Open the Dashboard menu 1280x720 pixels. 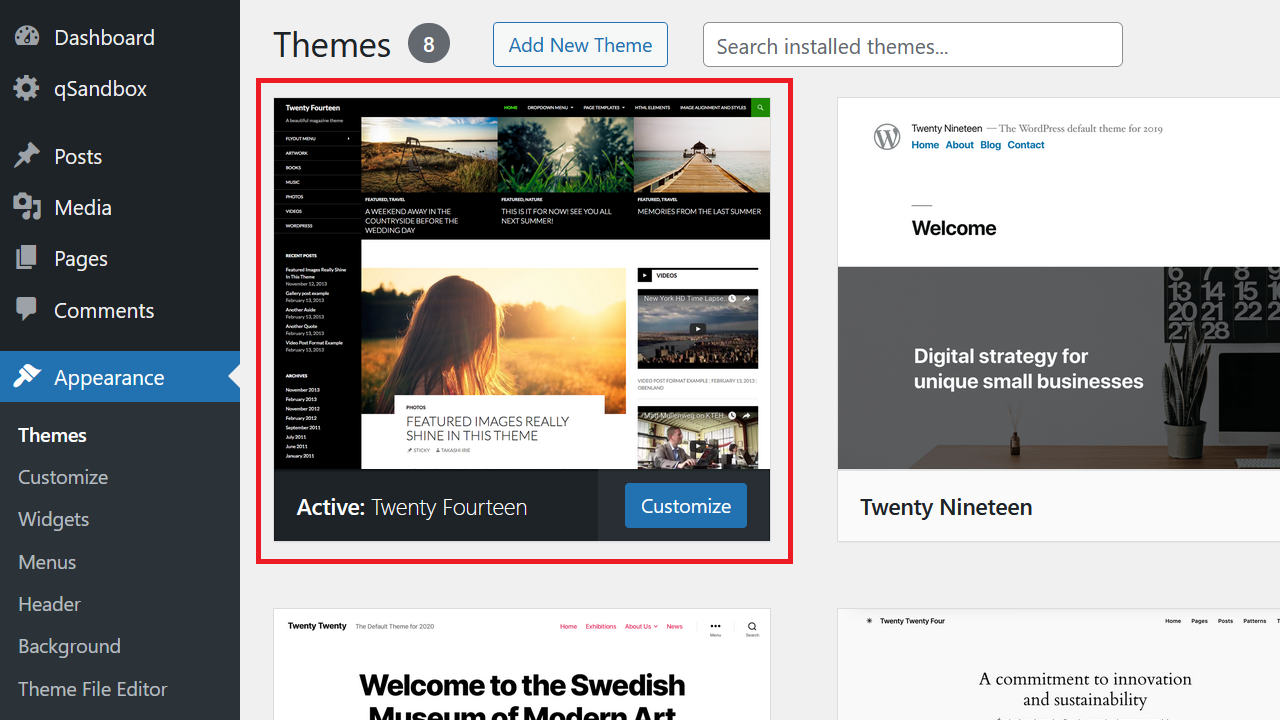tap(120, 37)
